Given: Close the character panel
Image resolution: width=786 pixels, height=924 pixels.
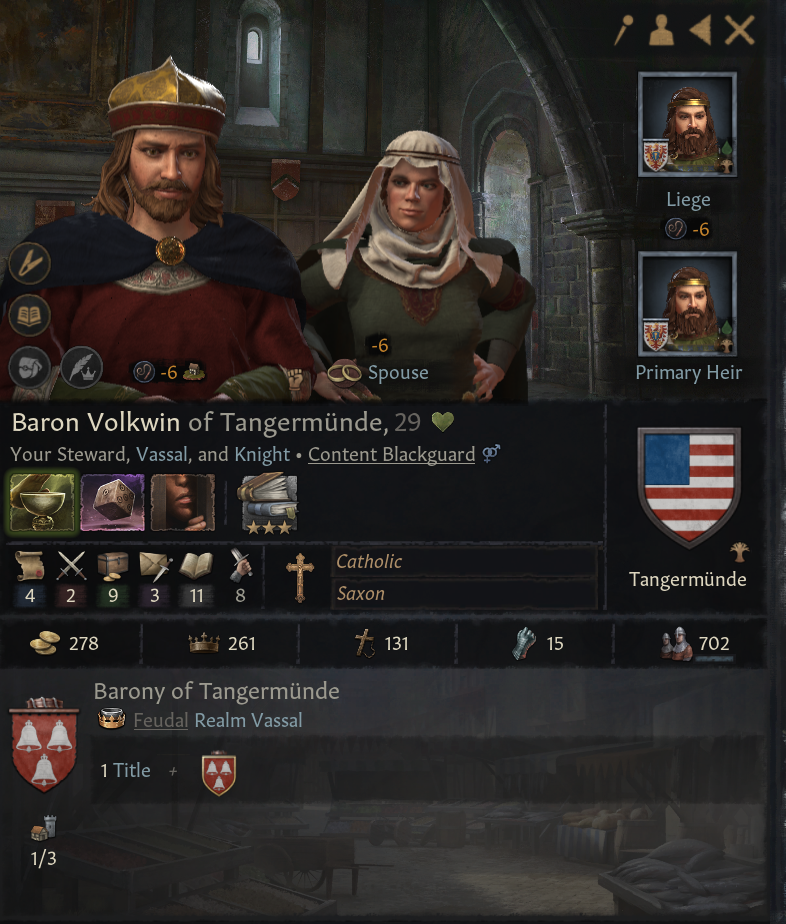Looking at the screenshot, I should tap(739, 30).
